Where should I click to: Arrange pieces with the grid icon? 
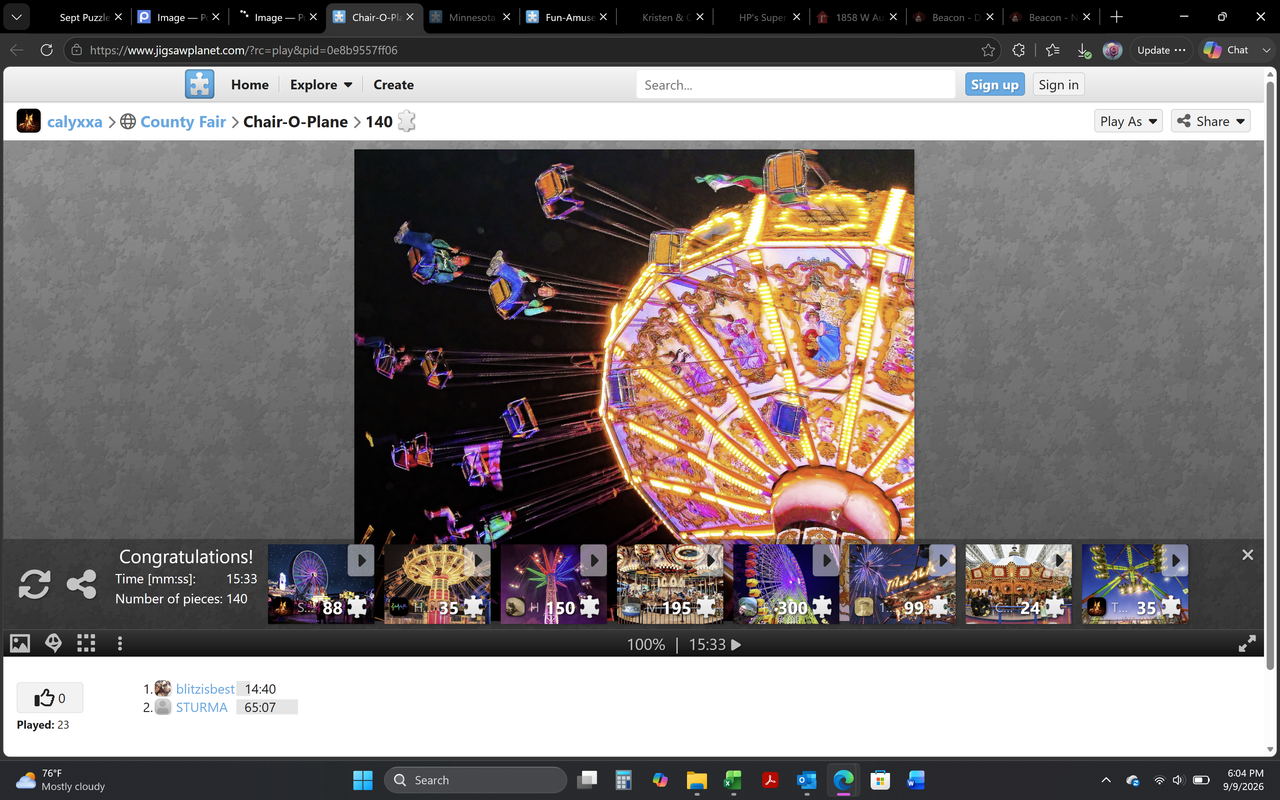[86, 644]
